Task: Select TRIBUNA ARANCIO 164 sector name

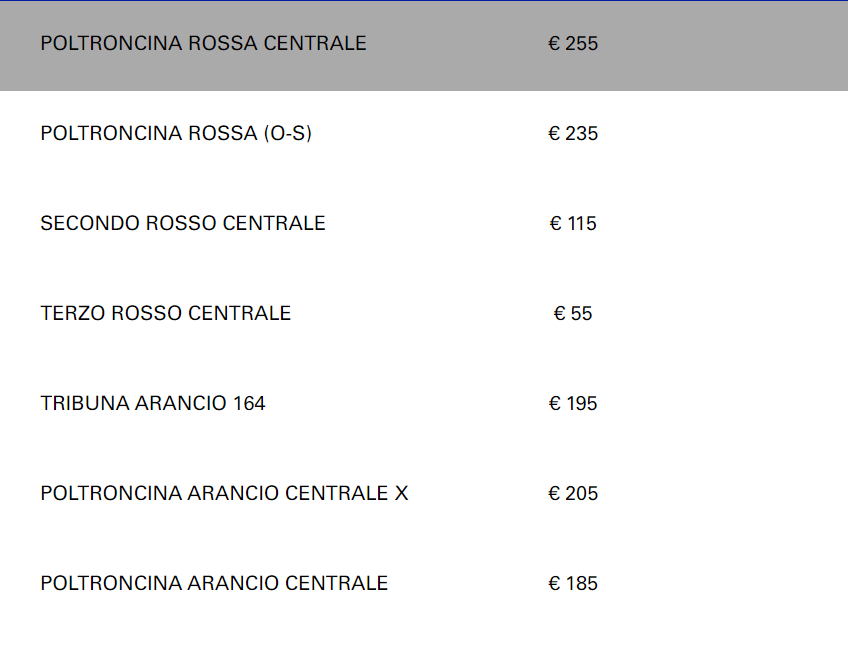Action: coord(153,404)
